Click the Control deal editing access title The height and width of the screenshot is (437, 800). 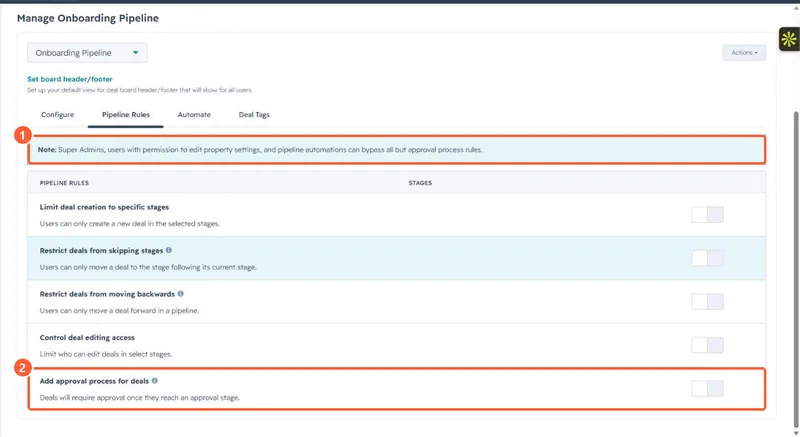pyautogui.click(x=87, y=338)
